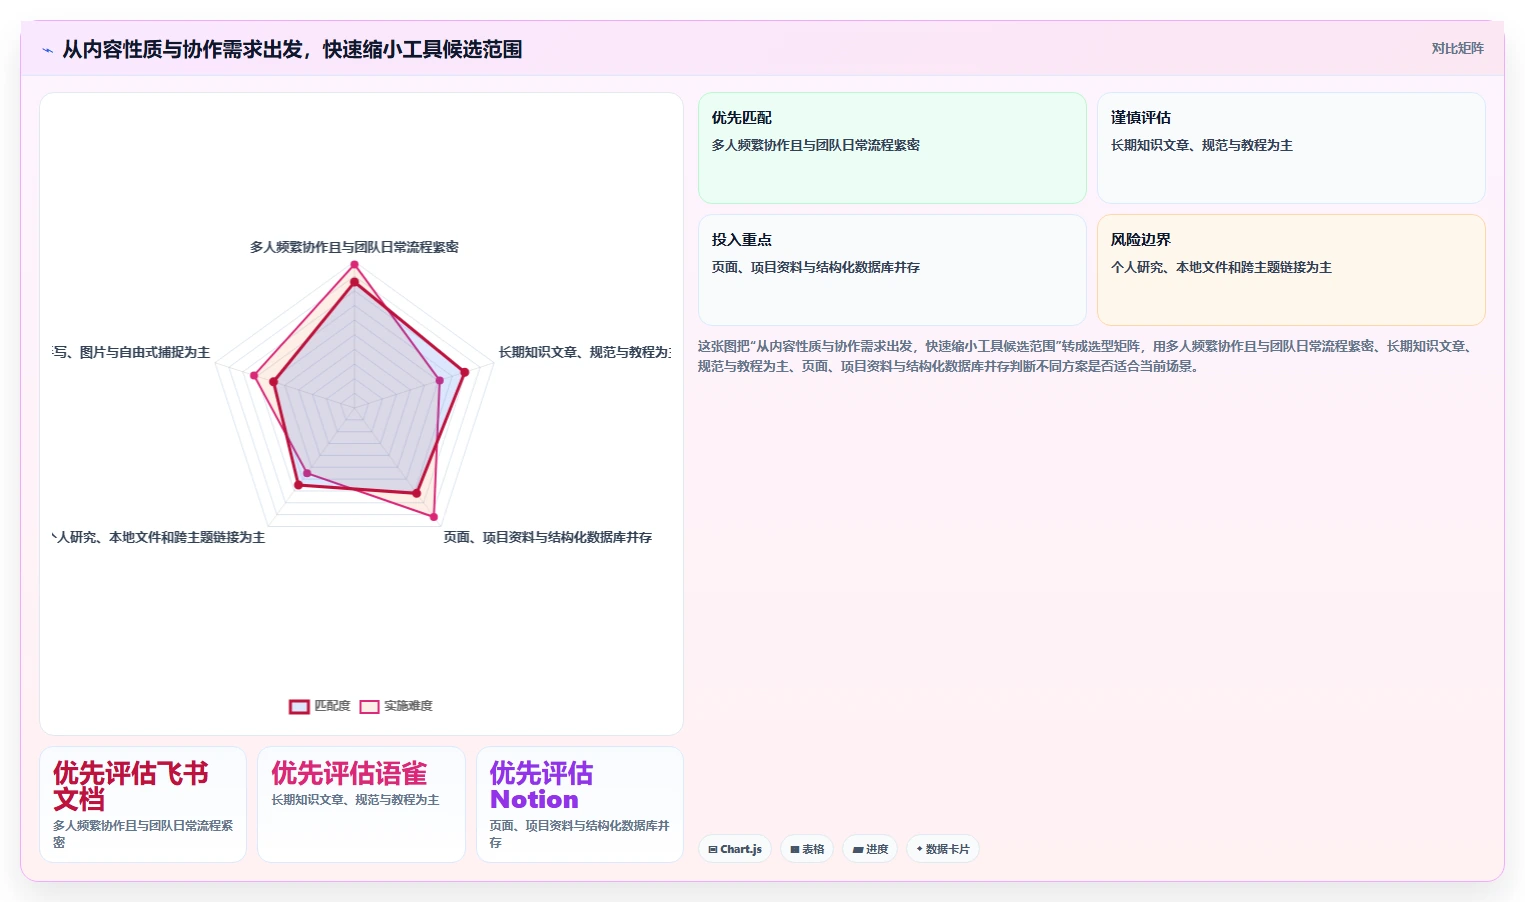This screenshot has width=1525, height=902.
Task: Click radar axis label 多人频繁协作且与团队日常流程紧密
Action: [x=354, y=247]
